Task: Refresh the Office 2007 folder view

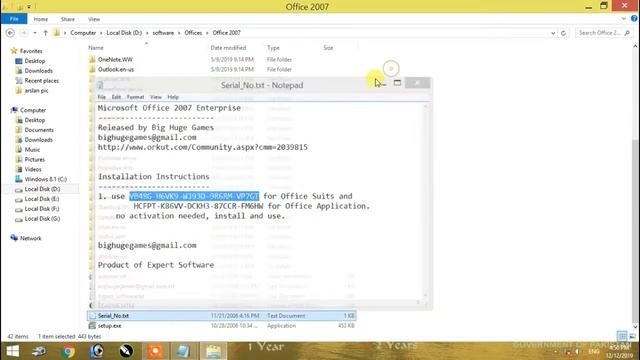Action: (564, 33)
